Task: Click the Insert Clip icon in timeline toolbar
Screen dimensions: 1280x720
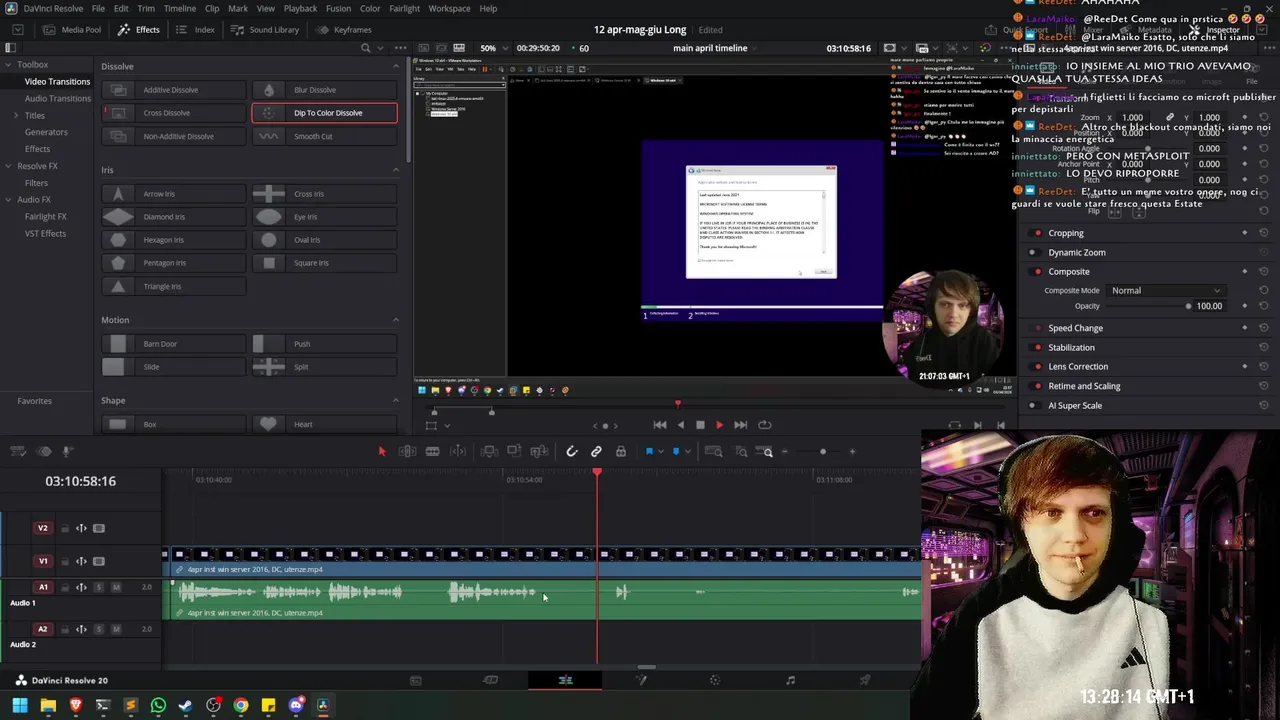Action: [x=489, y=452]
